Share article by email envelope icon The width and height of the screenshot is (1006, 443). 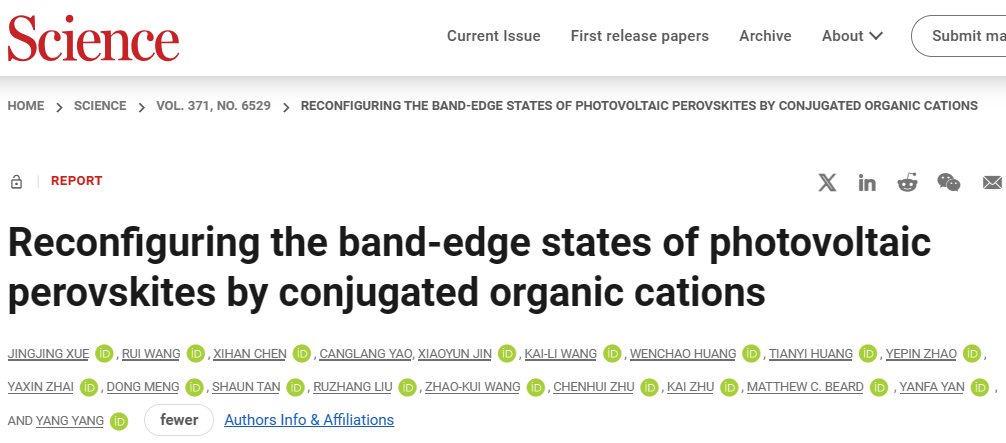pos(992,182)
